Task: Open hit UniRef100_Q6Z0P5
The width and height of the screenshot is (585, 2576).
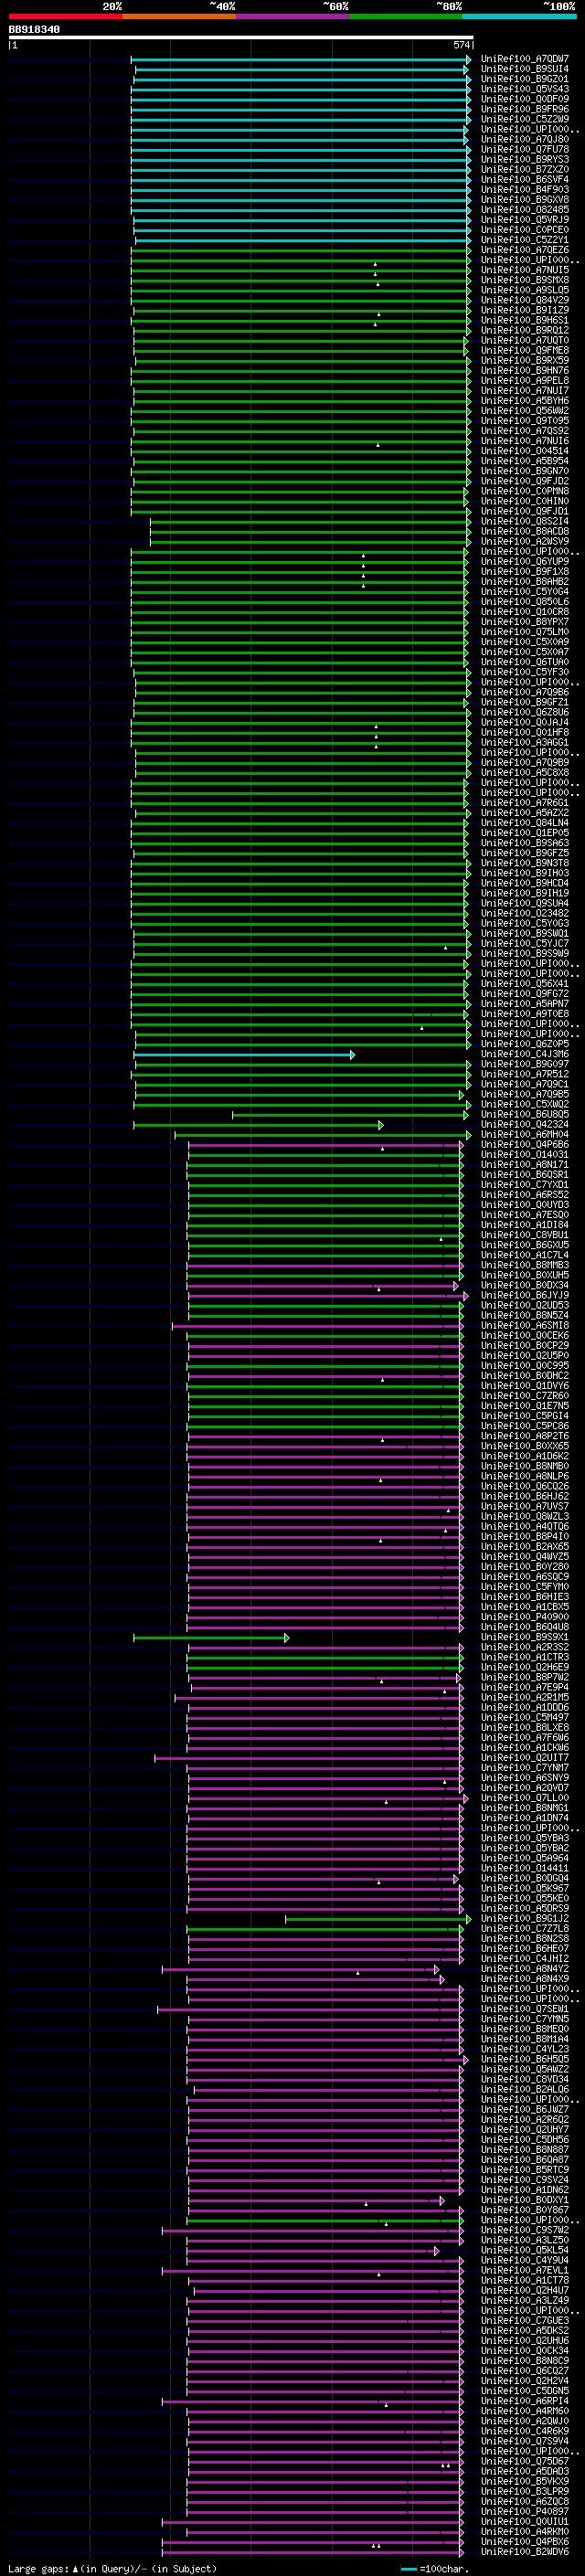Action: tap(525, 1044)
